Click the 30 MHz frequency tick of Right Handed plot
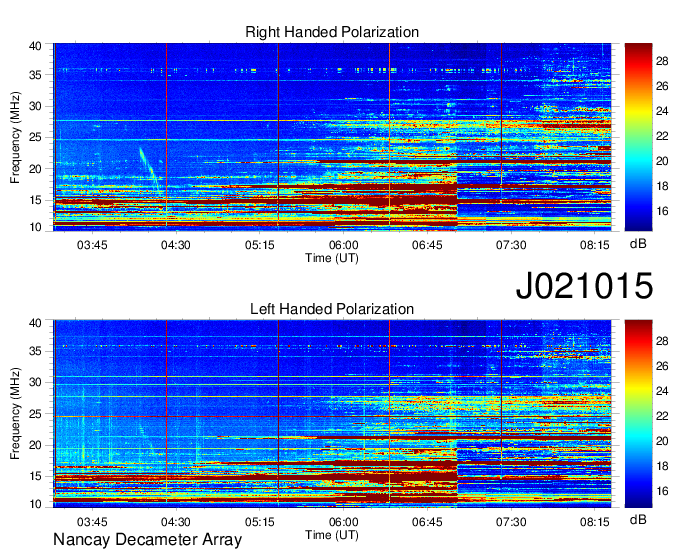The image size is (680, 552). [x=36, y=106]
